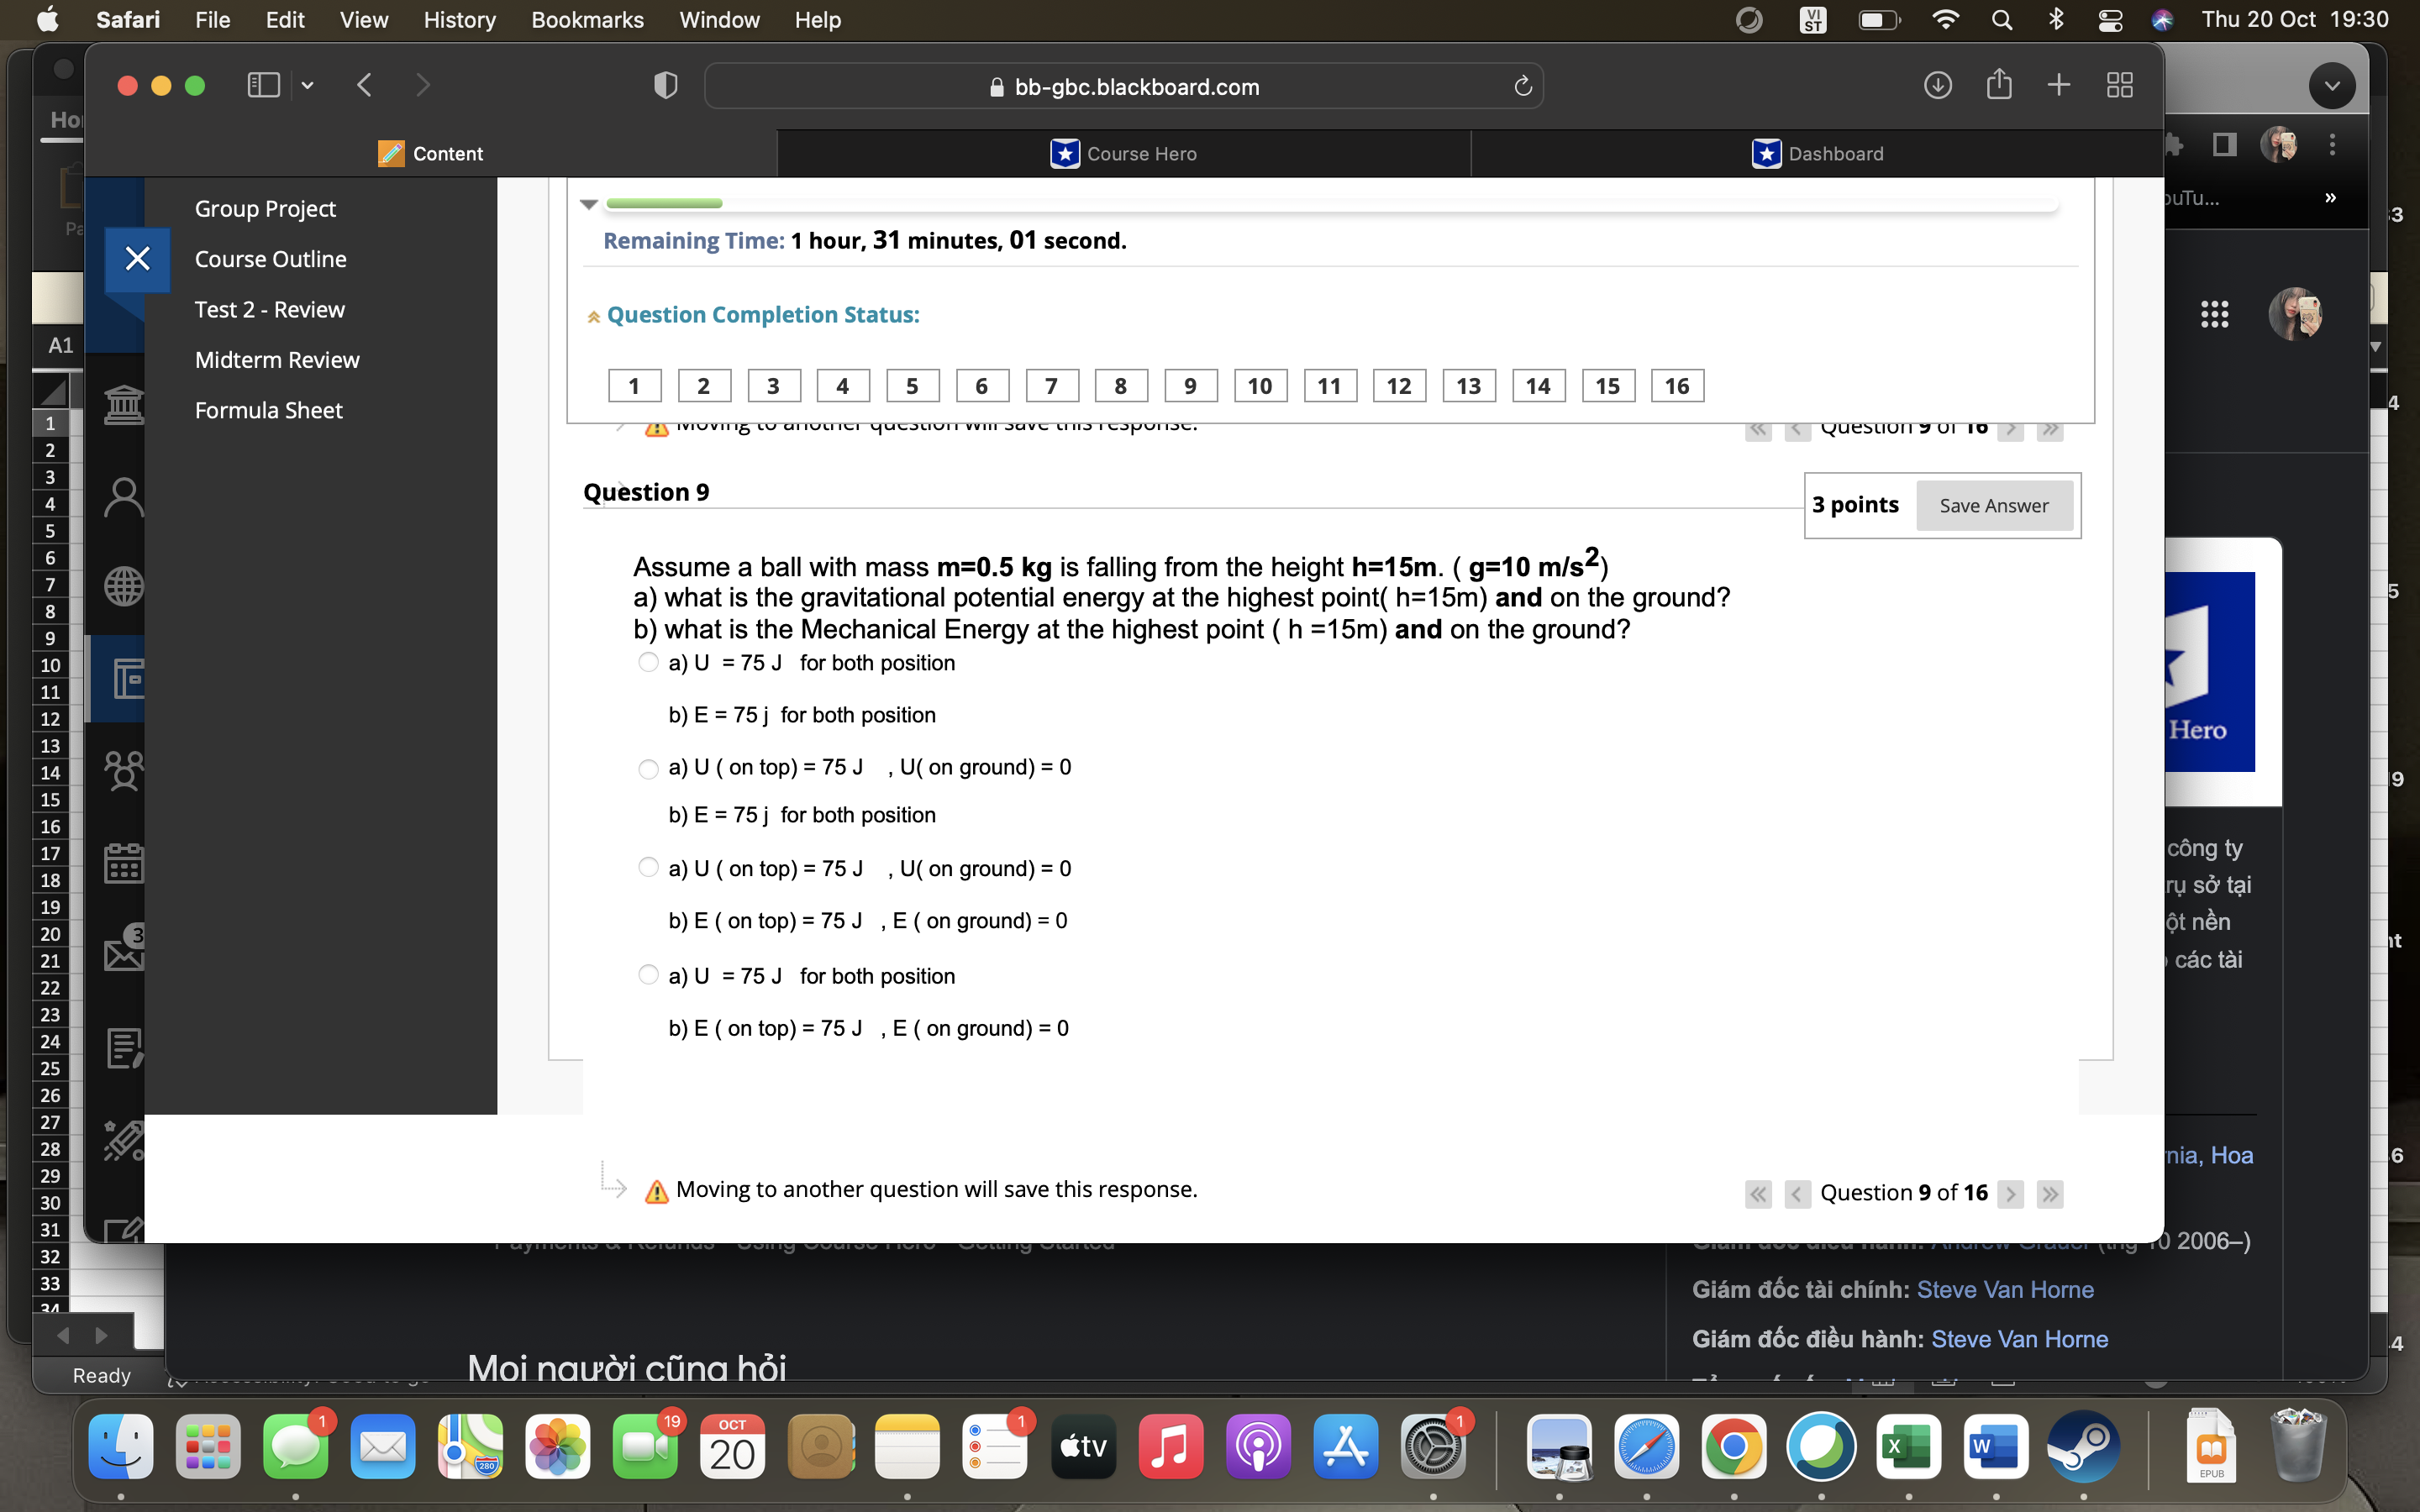Image resolution: width=2420 pixels, height=1512 pixels.
Task: Switch to the Dashboard tab
Action: point(1818,153)
